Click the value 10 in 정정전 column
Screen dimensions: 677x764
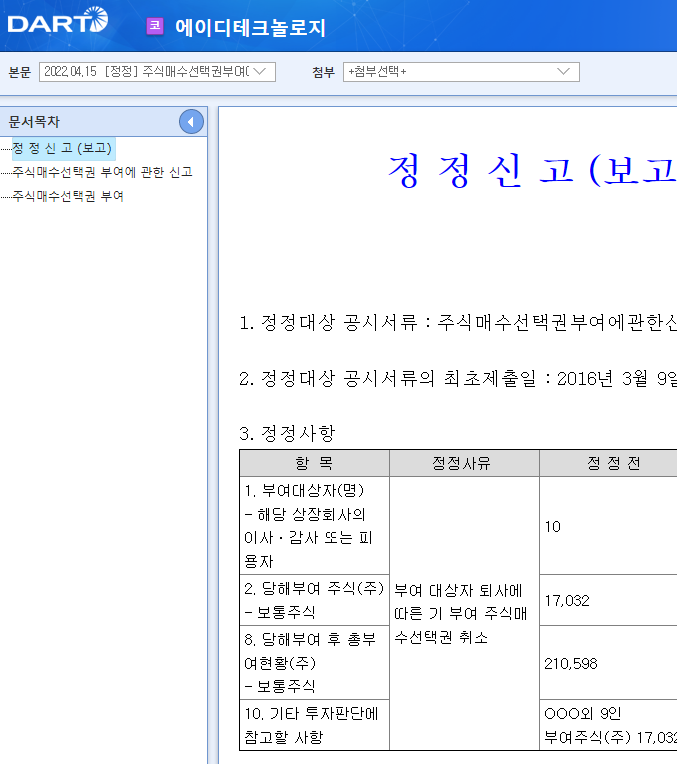(x=553, y=527)
